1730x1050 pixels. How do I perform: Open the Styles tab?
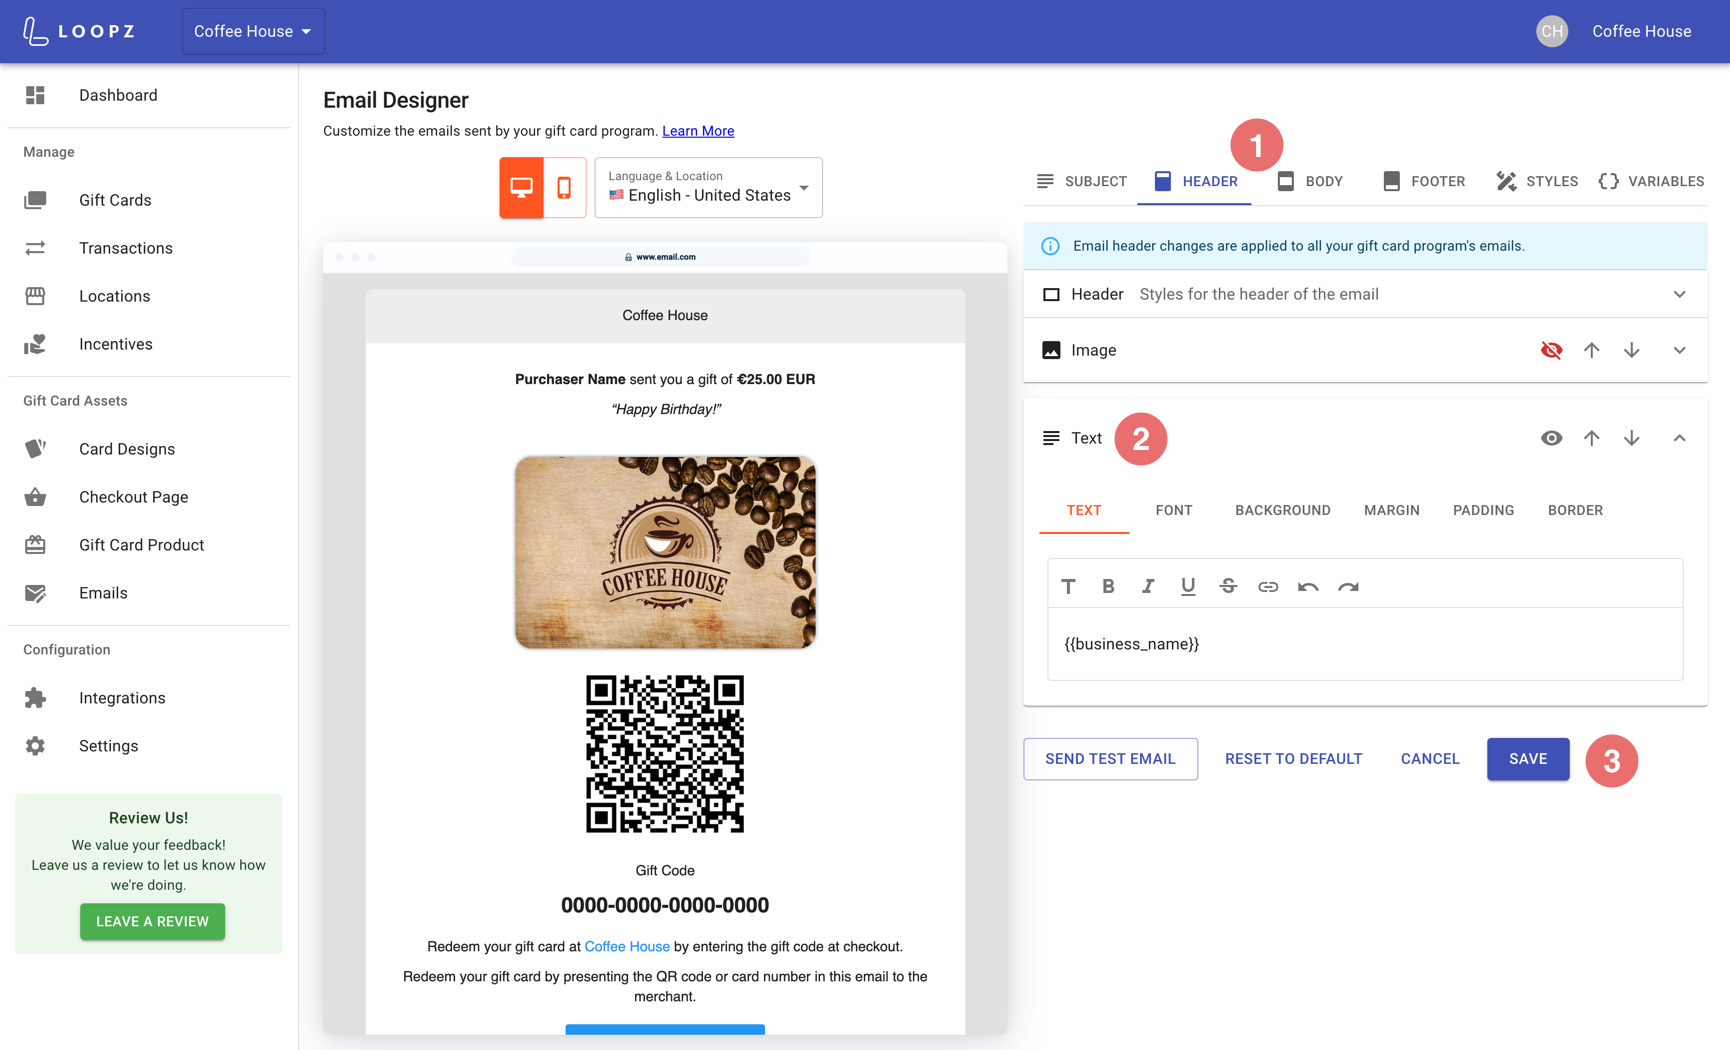(x=1537, y=181)
